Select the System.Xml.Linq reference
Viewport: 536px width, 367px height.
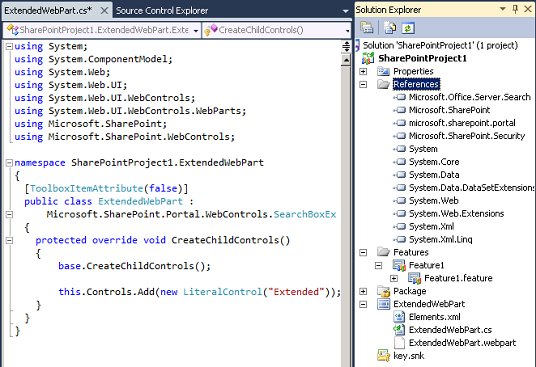coord(441,240)
